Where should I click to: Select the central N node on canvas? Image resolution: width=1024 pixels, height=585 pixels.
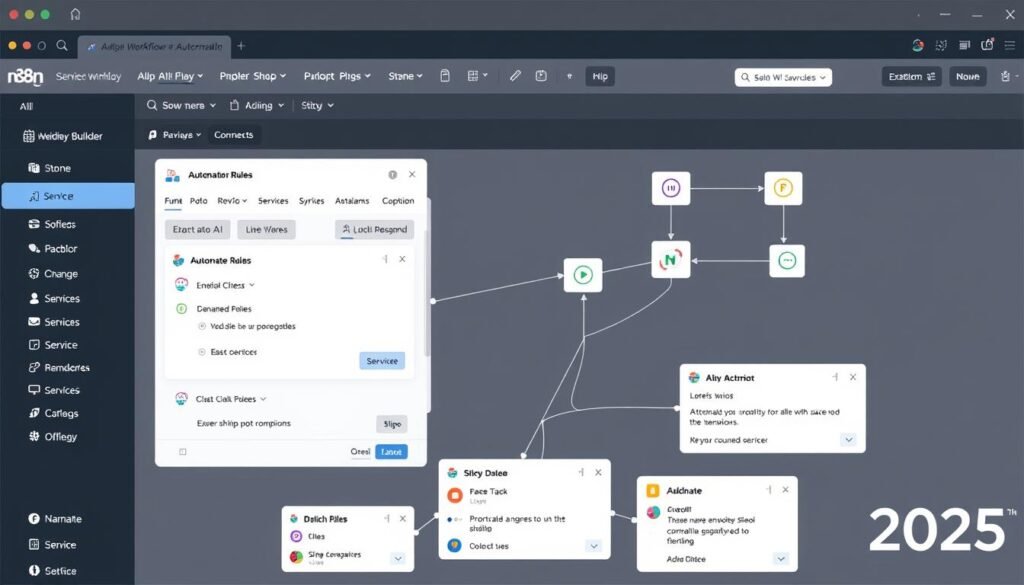pos(671,261)
